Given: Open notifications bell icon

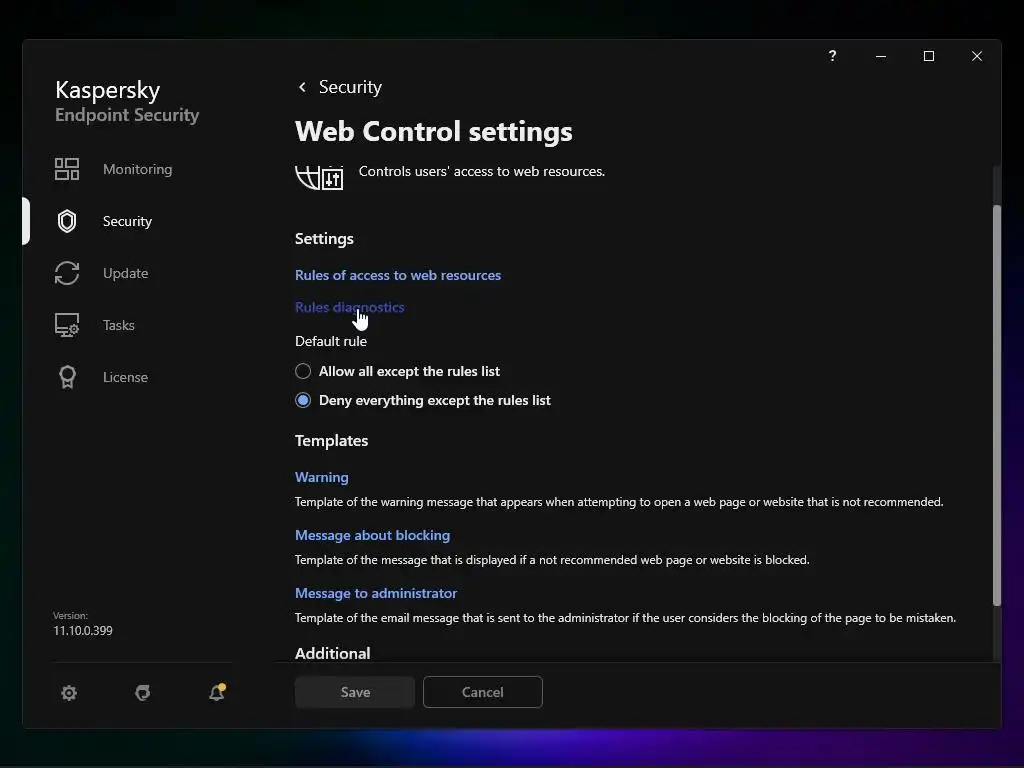Looking at the screenshot, I should [x=217, y=692].
